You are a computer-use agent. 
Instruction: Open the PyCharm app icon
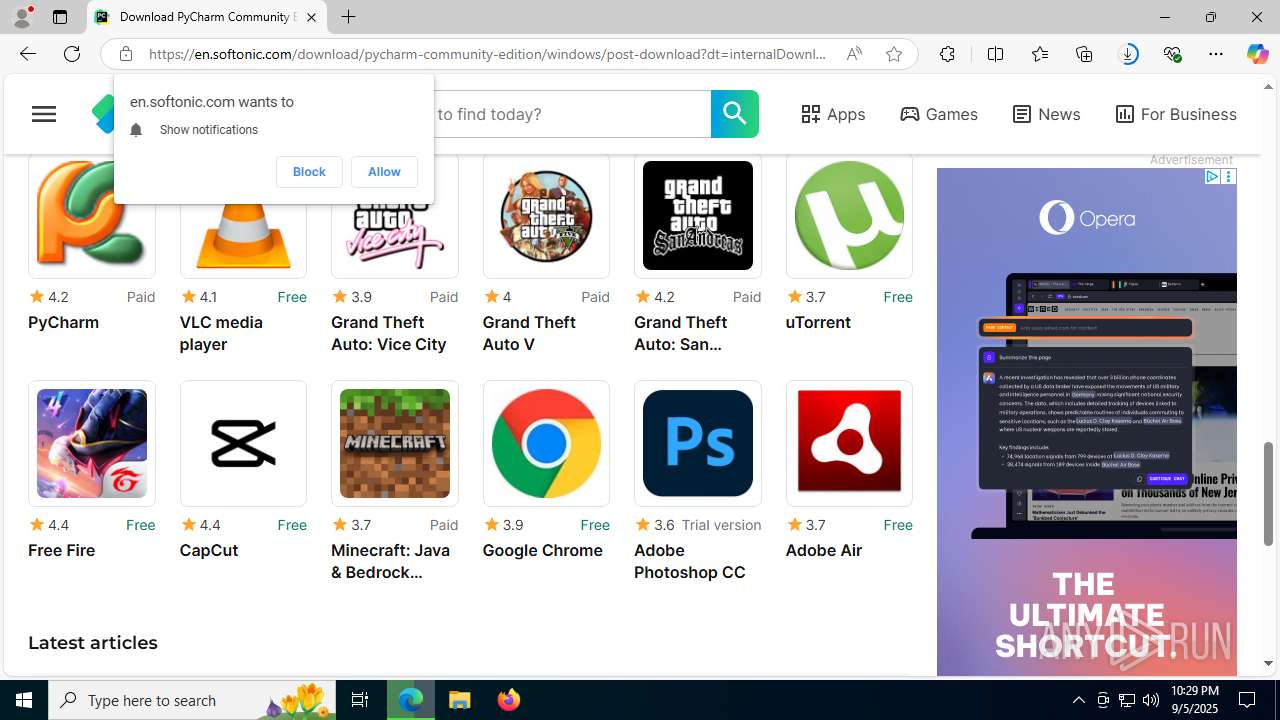[91, 216]
